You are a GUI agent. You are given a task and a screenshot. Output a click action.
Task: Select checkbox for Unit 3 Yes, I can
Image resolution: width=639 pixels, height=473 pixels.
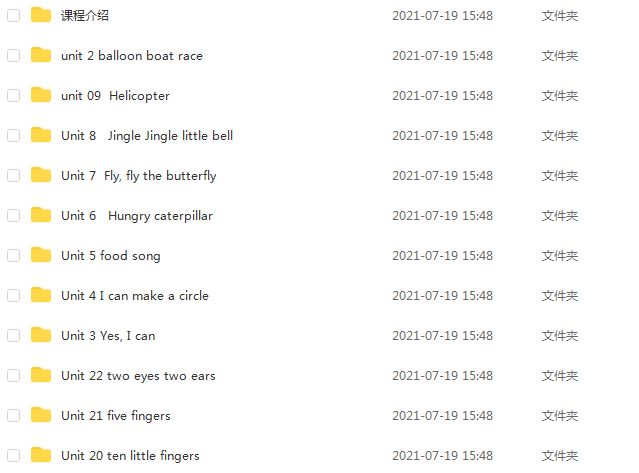coord(13,335)
